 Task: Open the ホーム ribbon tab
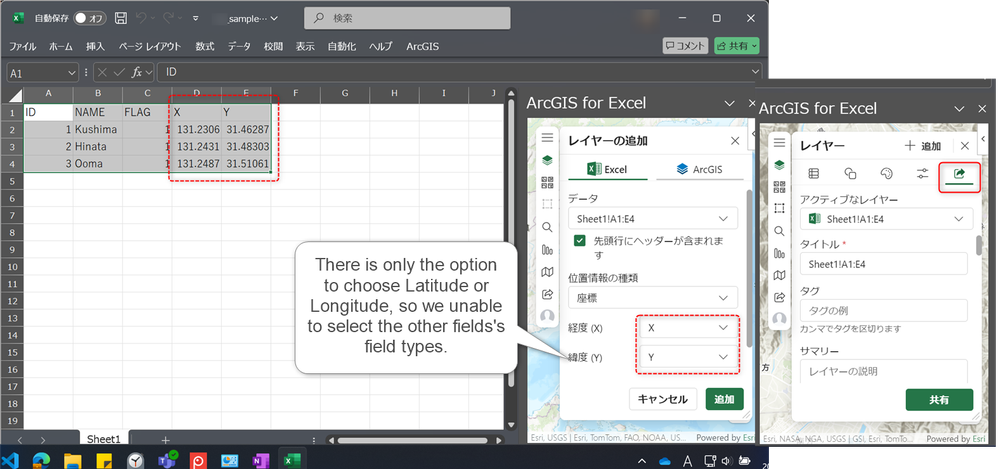coord(61,47)
